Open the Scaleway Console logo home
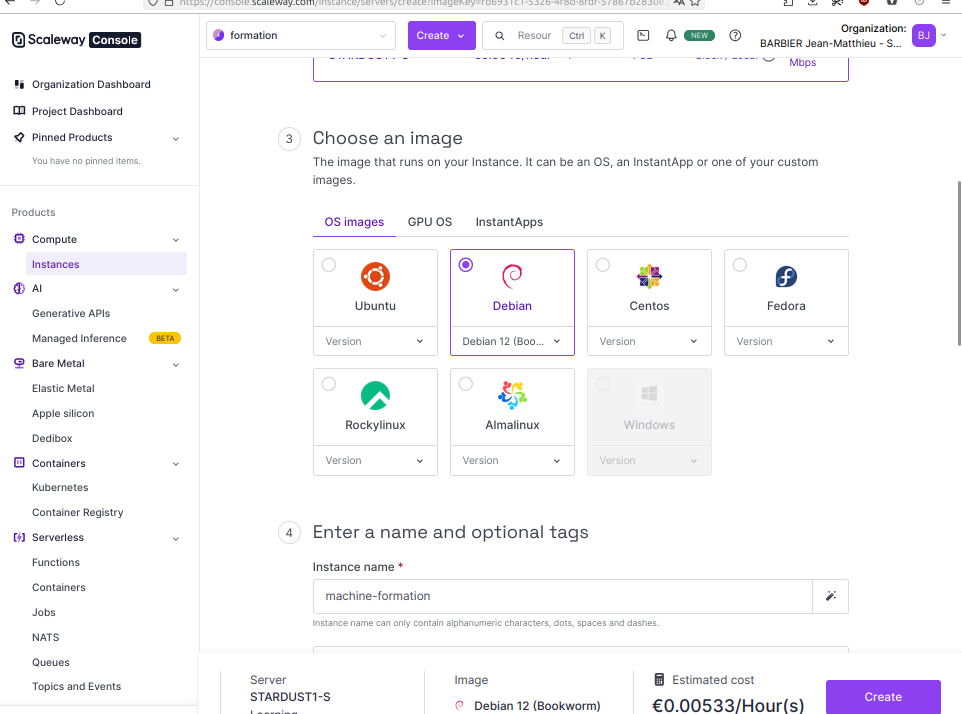962x714 pixels. (x=76, y=40)
